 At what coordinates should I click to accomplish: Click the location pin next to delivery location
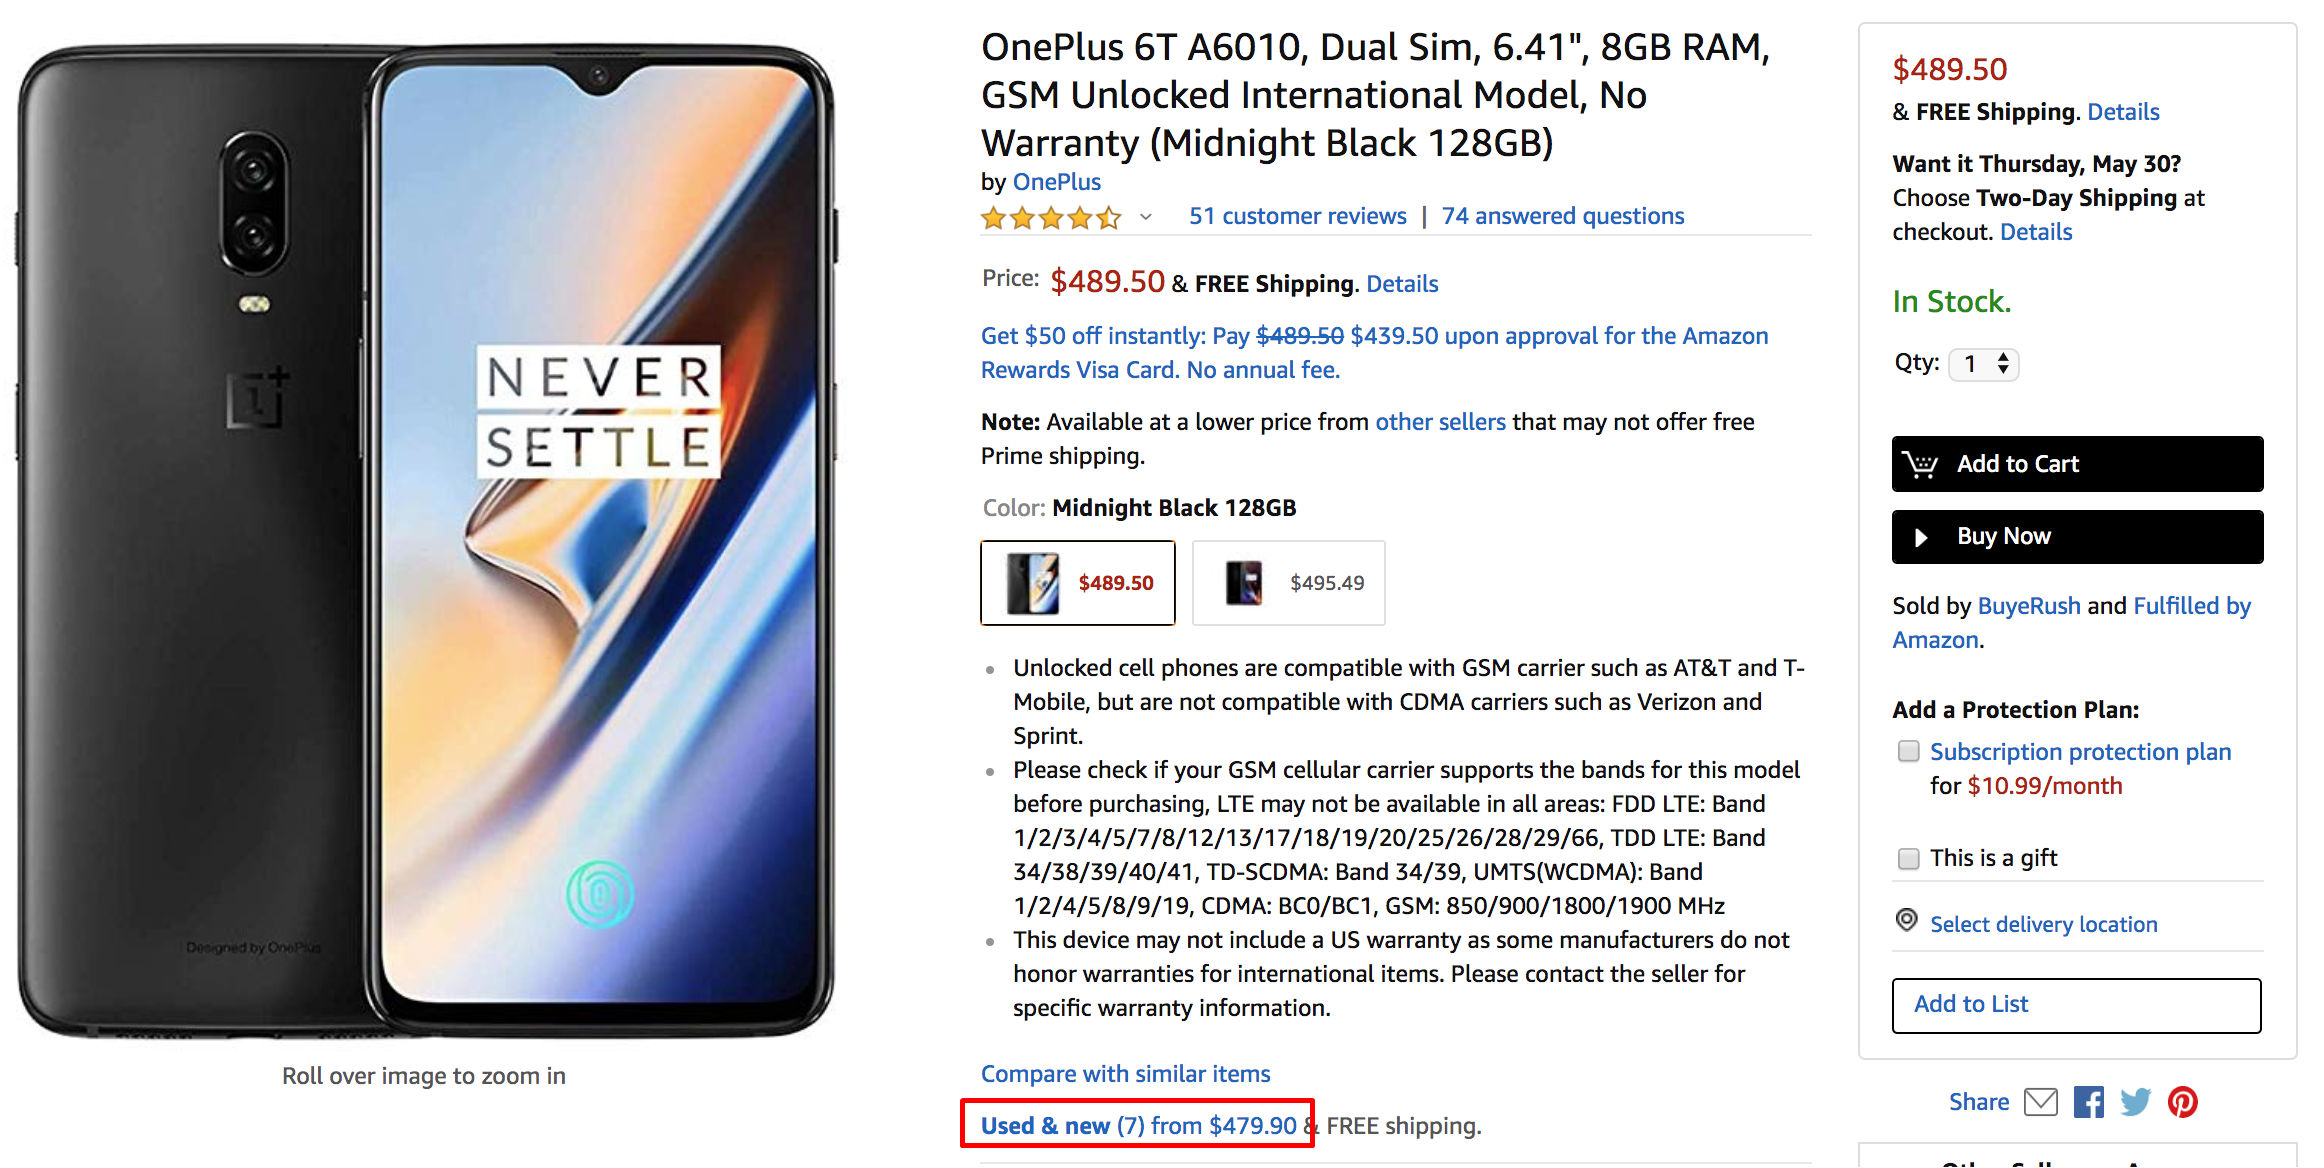pos(1908,921)
